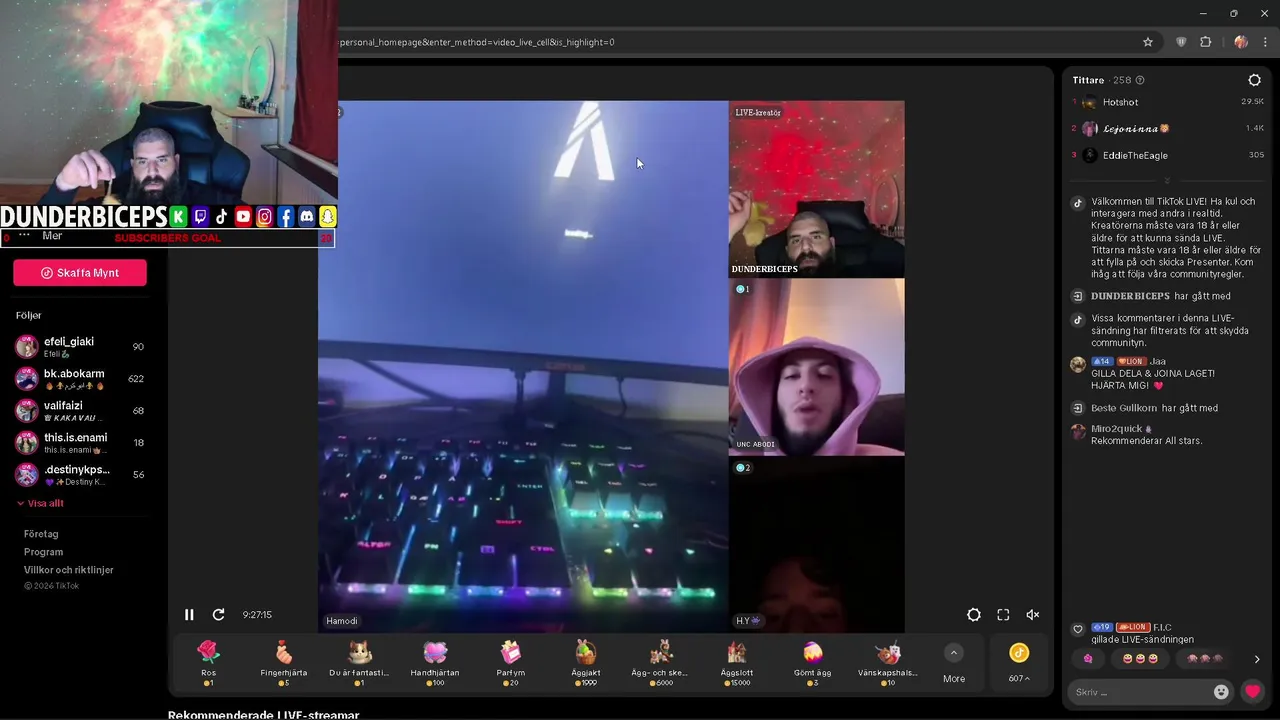Send the Vänskapshals... gift
This screenshot has height=720, width=1280.
tap(888, 663)
